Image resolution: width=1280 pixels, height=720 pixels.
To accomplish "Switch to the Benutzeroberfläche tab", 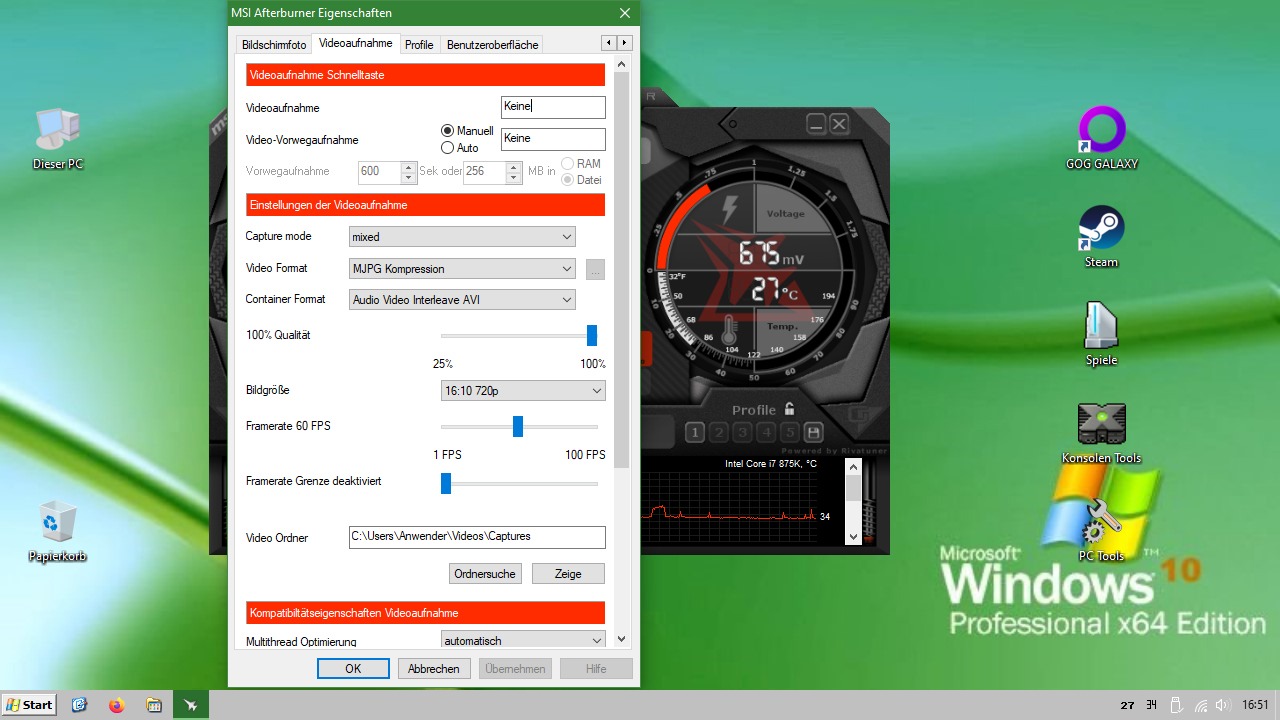I will pyautogui.click(x=493, y=44).
